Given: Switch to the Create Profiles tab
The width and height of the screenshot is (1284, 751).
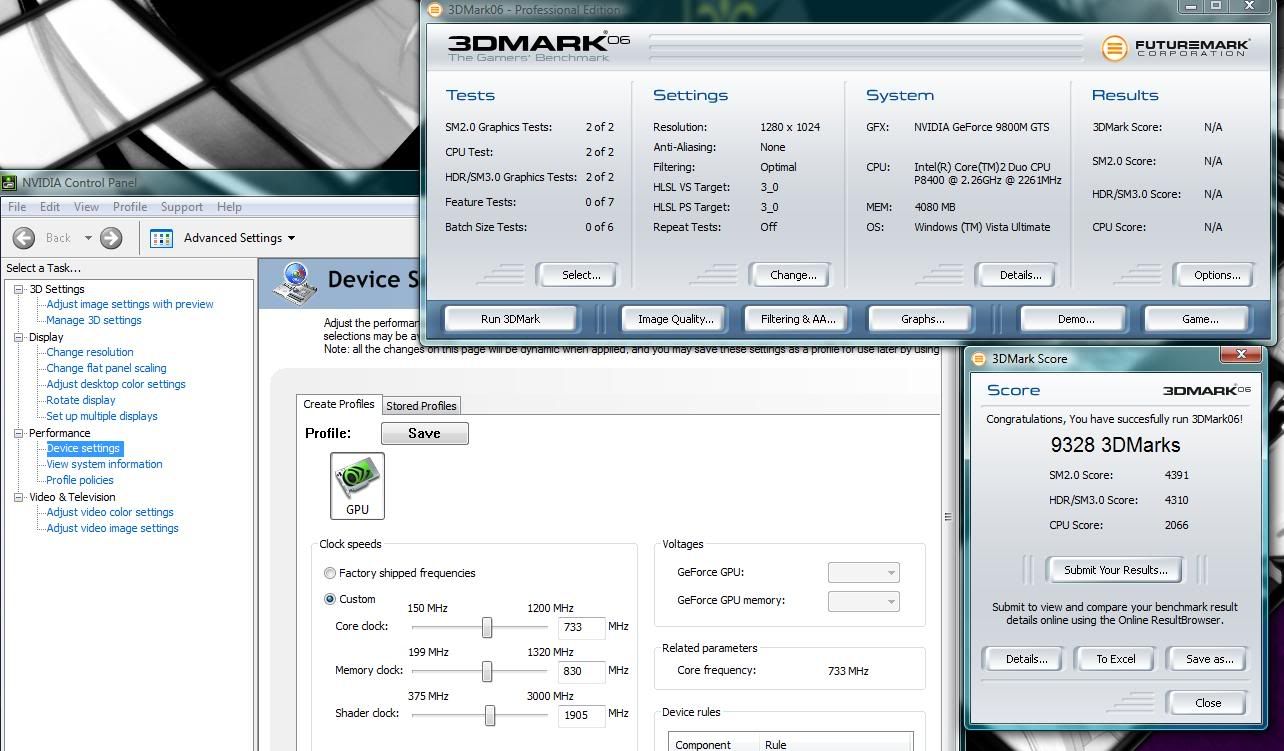Looking at the screenshot, I should click(x=339, y=404).
